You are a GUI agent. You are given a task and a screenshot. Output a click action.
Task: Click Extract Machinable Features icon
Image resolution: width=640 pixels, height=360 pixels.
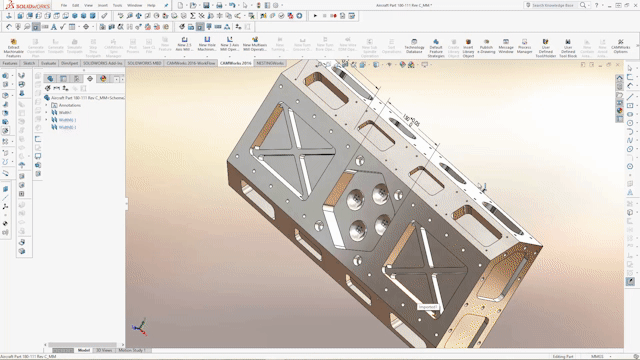pos(13,47)
